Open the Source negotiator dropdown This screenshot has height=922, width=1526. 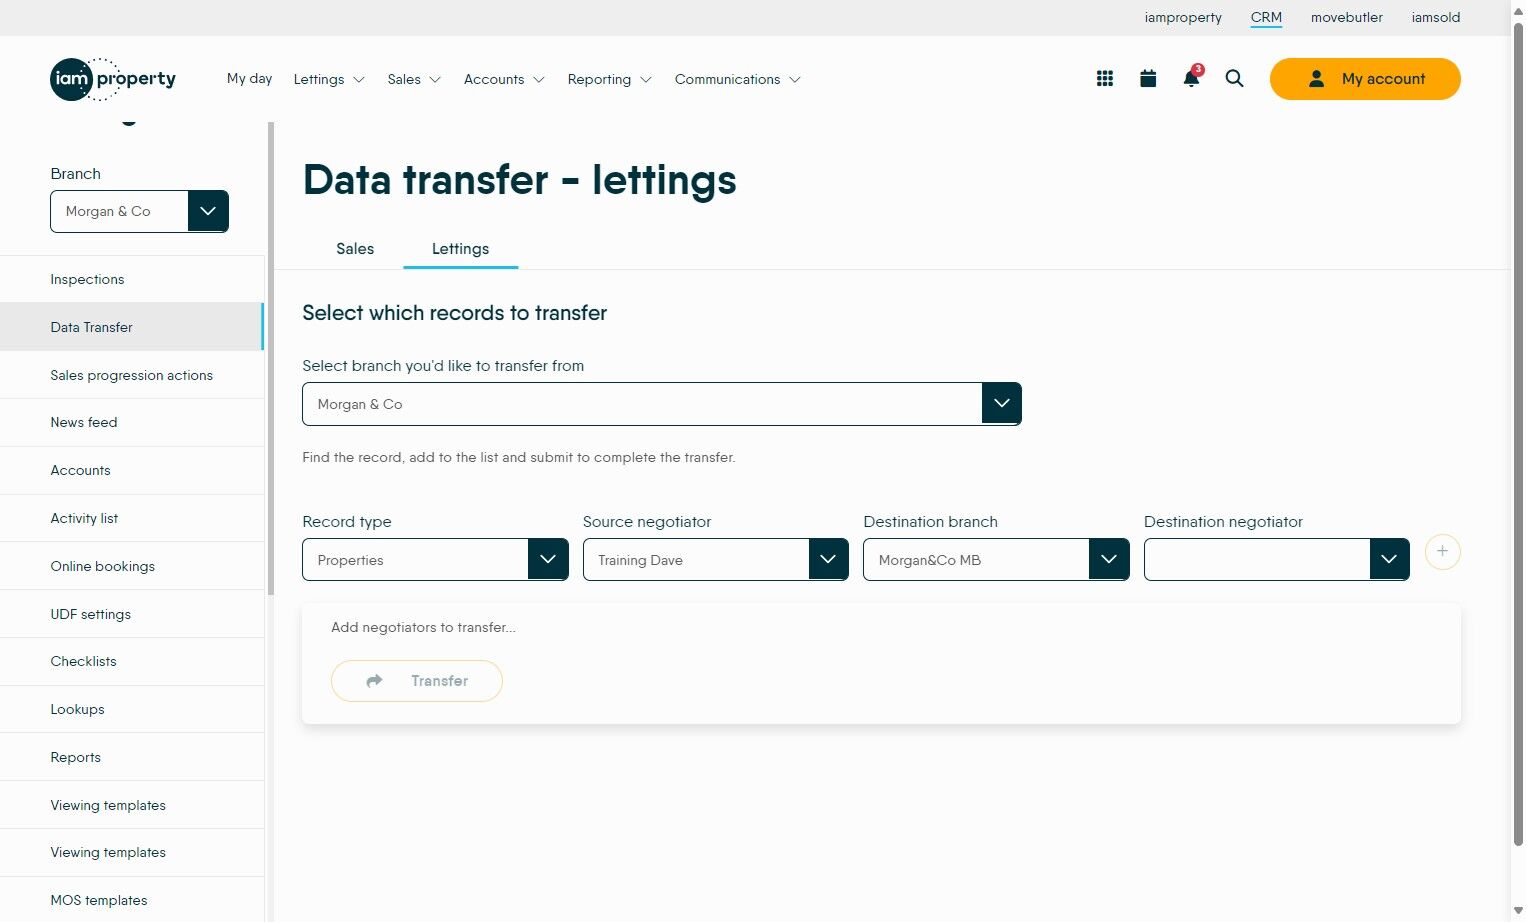tap(715, 560)
